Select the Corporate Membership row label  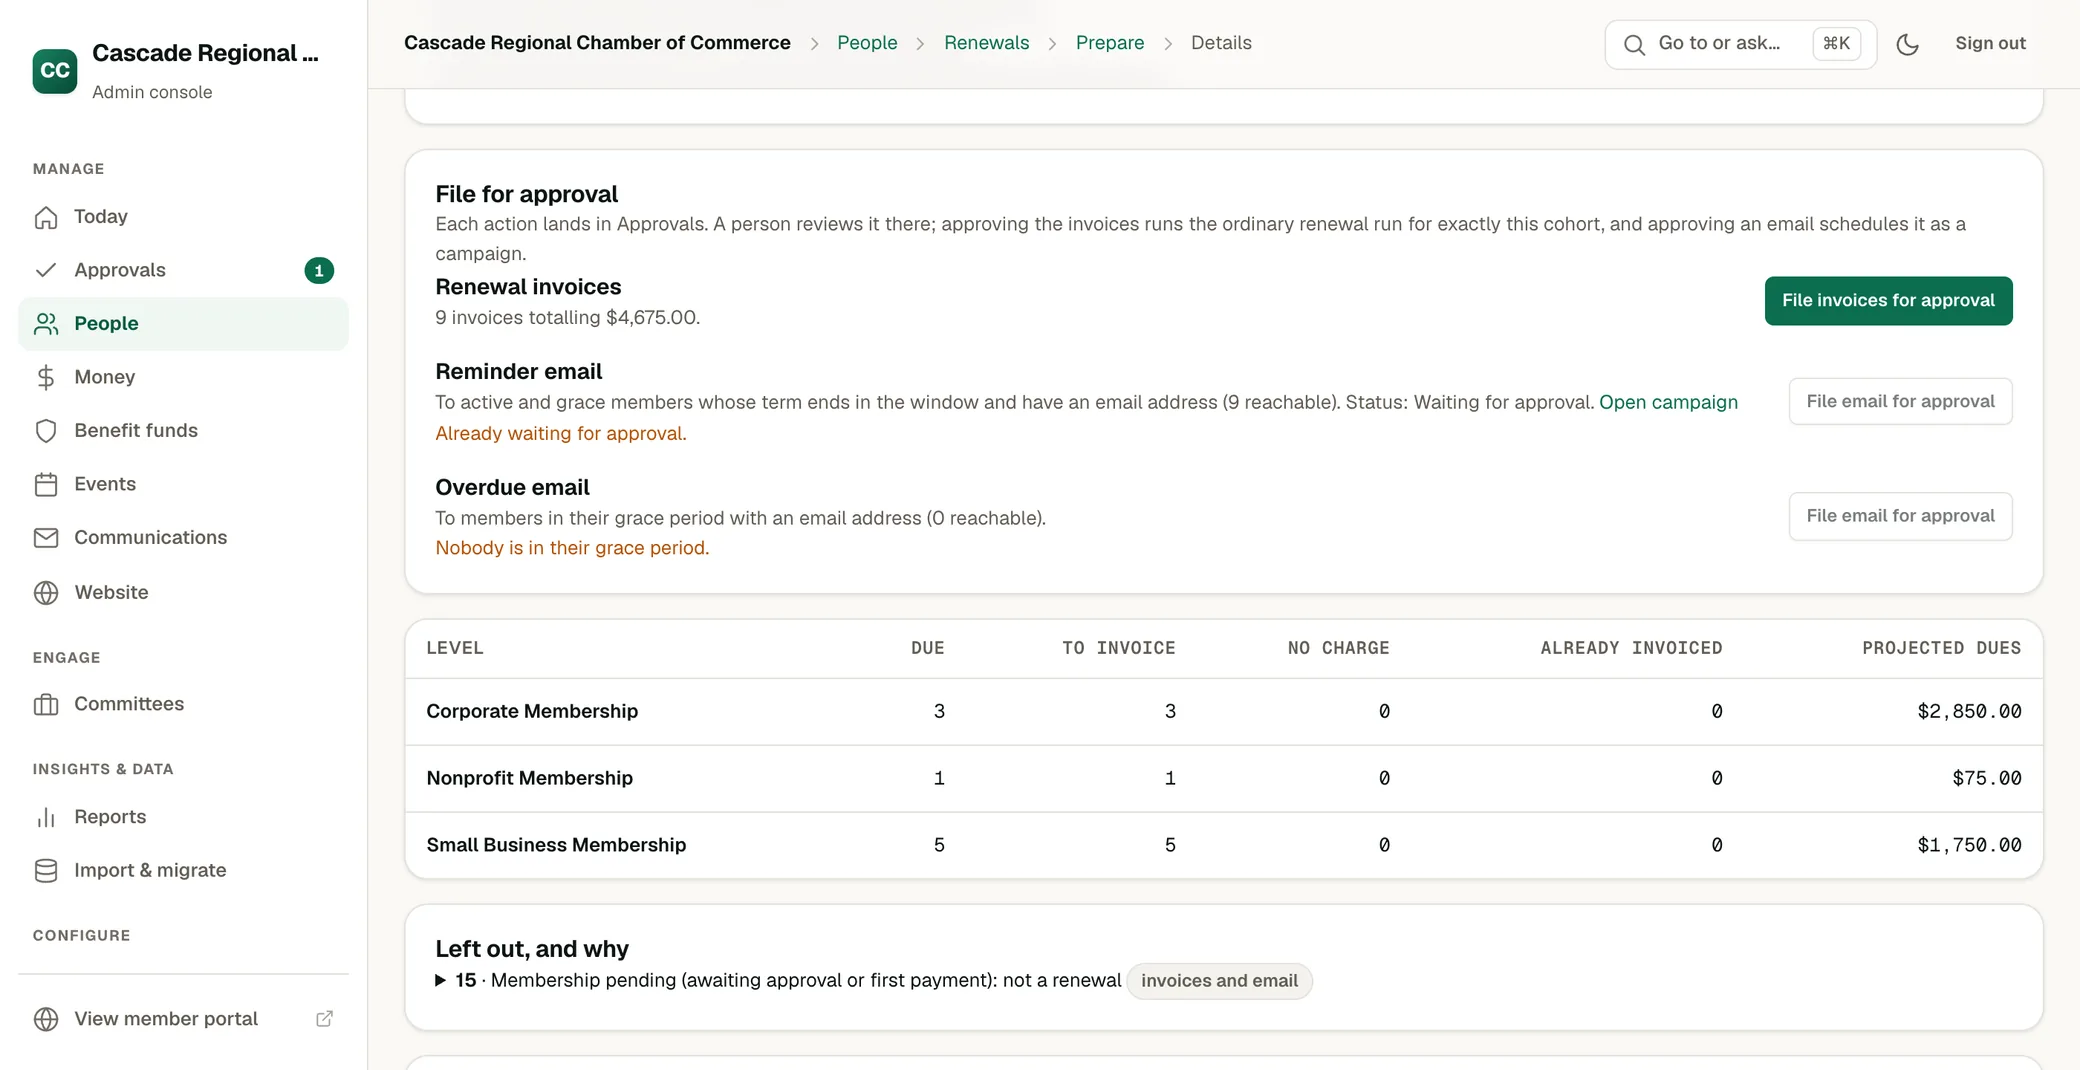coord(532,711)
